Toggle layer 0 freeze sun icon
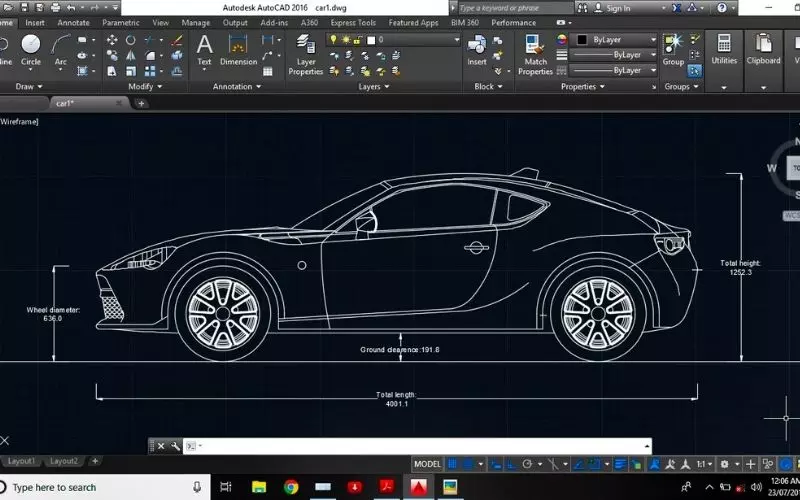This screenshot has height=500, width=800. pos(346,39)
